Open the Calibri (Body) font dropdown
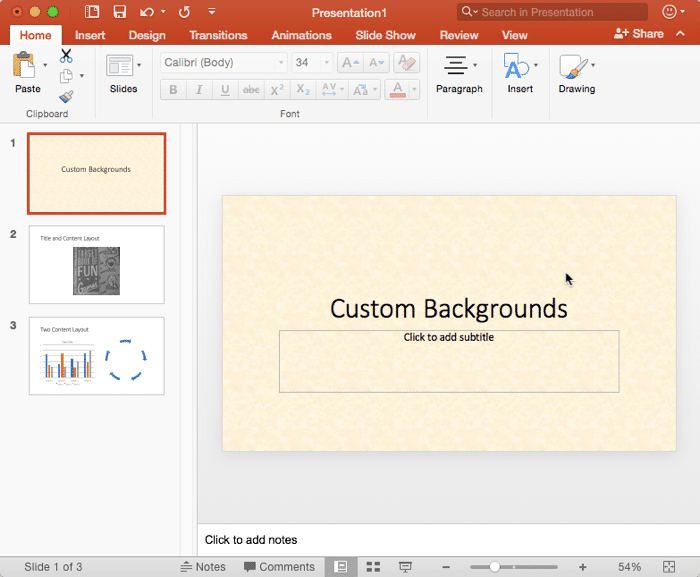This screenshot has height=577, width=700. 281,63
